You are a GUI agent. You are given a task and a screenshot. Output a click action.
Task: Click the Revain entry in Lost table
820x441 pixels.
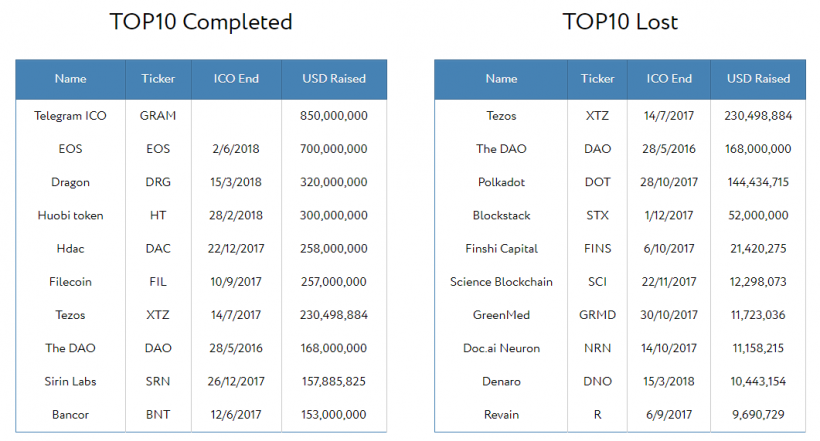[501, 414]
